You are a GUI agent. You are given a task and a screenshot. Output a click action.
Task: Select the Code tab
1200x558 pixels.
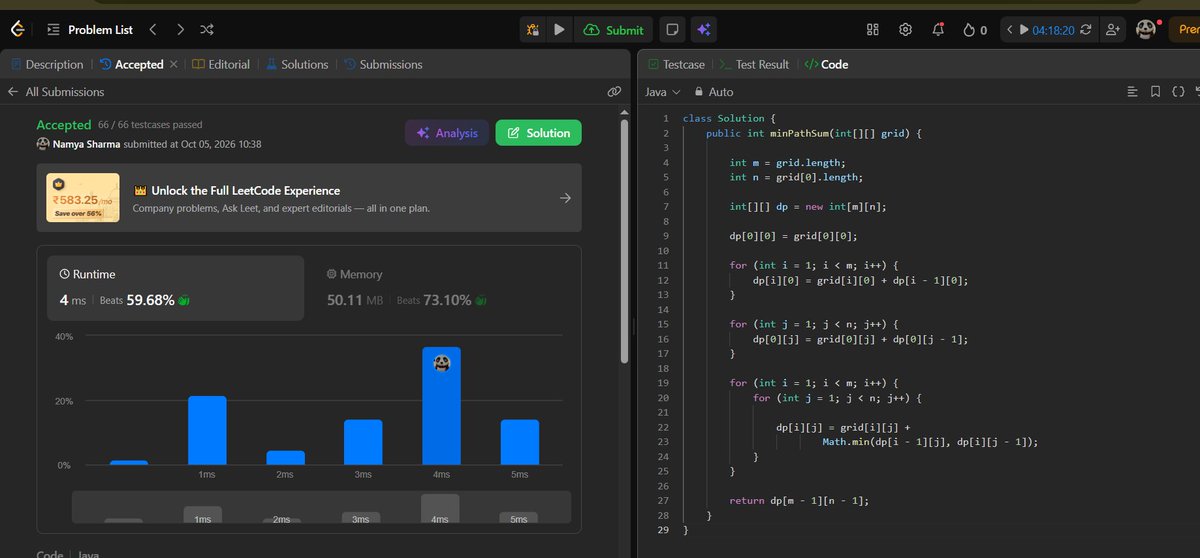(x=826, y=64)
